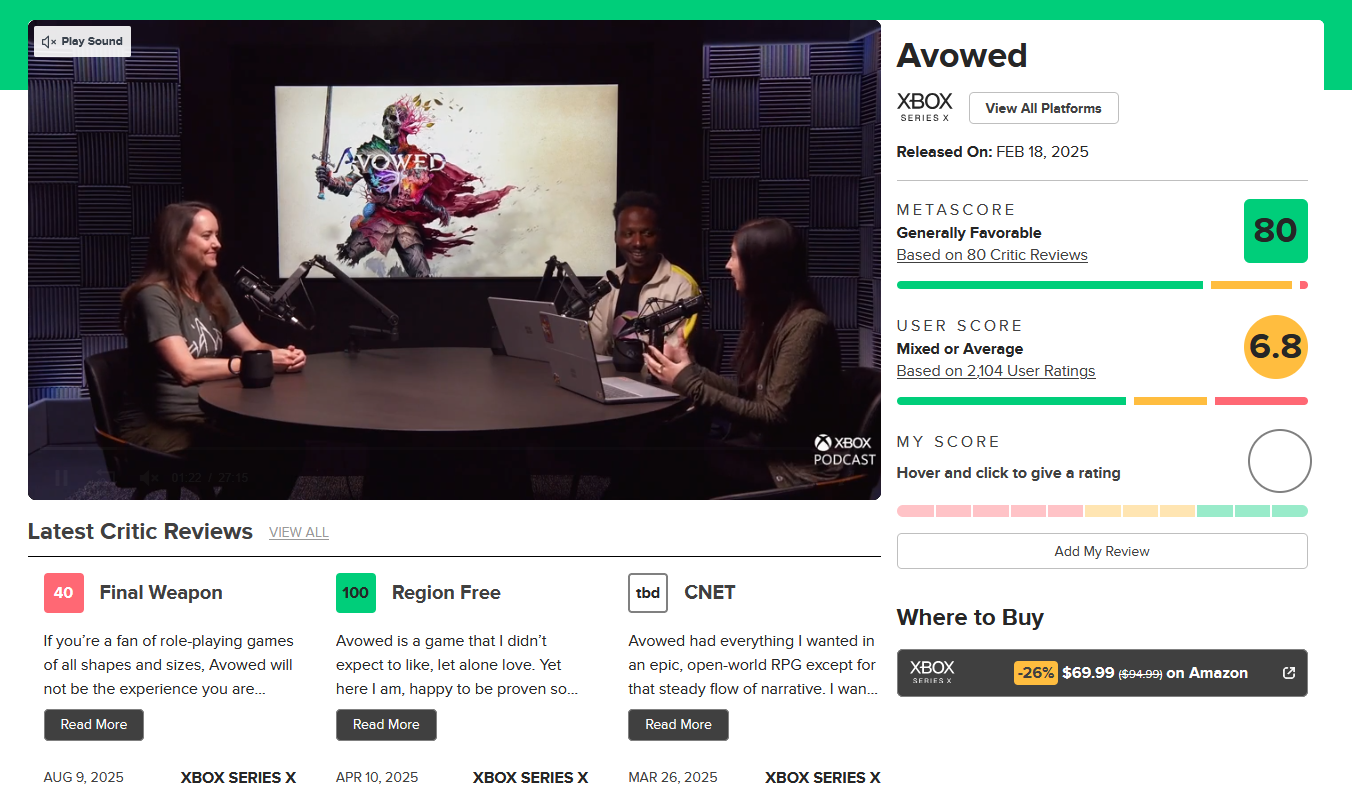This screenshot has width=1352, height=812.
Task: Click the green 100 score badge for Region Free
Action: pos(355,593)
